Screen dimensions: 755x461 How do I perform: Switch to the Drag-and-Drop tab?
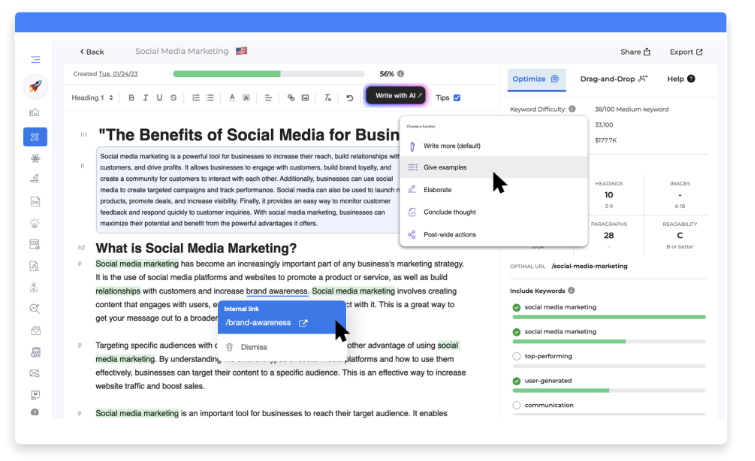614,79
